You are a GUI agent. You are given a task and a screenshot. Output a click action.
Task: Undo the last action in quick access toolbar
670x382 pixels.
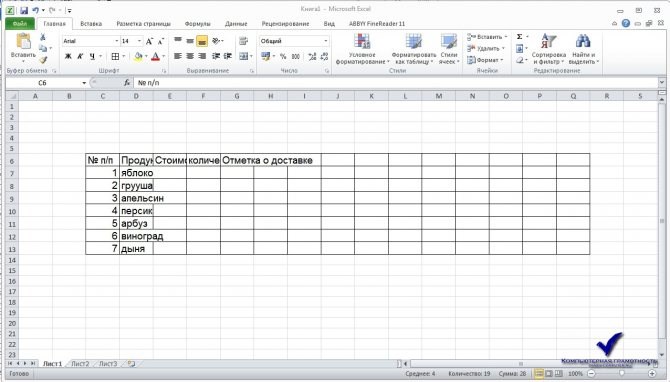point(36,10)
